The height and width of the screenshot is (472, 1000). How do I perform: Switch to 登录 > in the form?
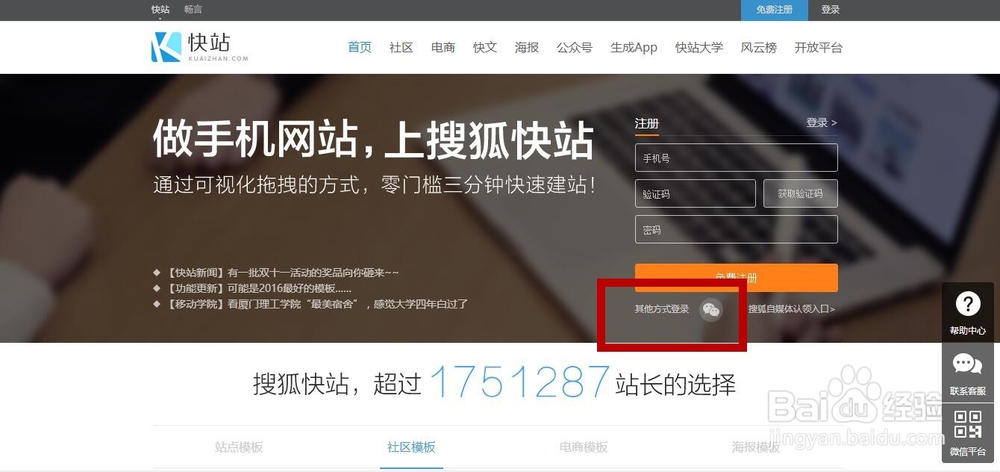pos(821,122)
